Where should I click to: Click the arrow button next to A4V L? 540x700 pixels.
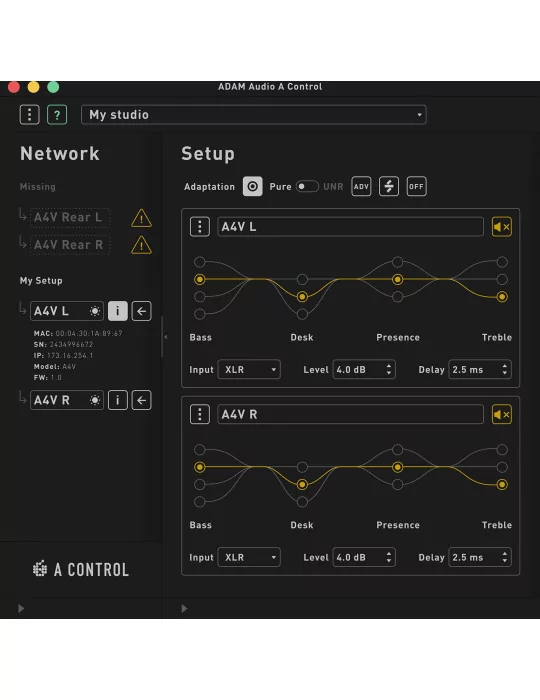click(x=141, y=311)
